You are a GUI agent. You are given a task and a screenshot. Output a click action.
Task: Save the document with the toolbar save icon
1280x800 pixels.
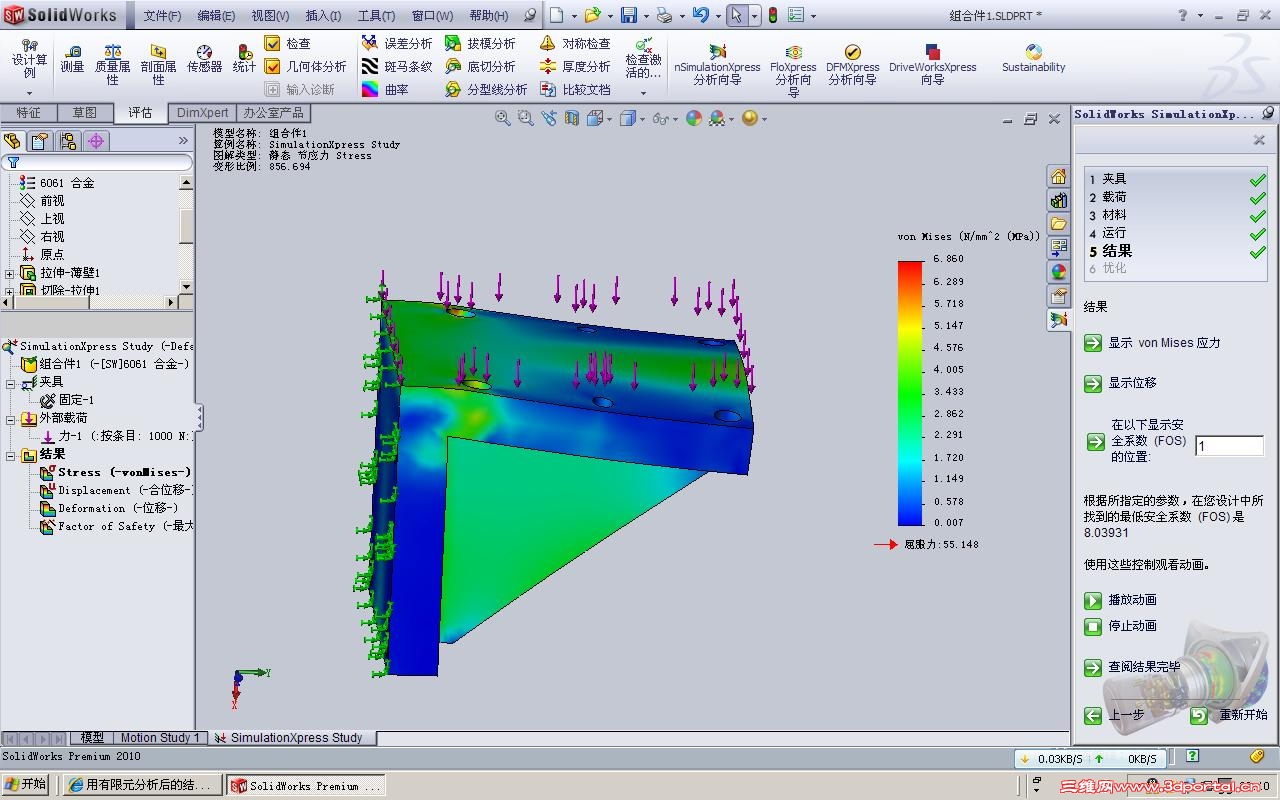tap(629, 15)
